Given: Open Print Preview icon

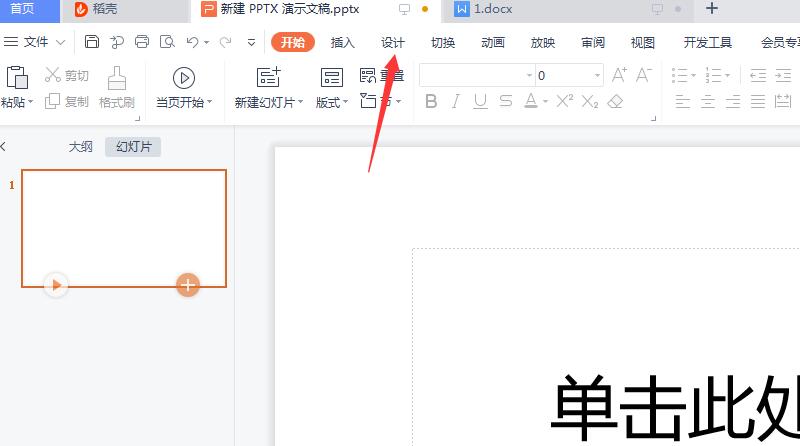Looking at the screenshot, I should (x=167, y=42).
